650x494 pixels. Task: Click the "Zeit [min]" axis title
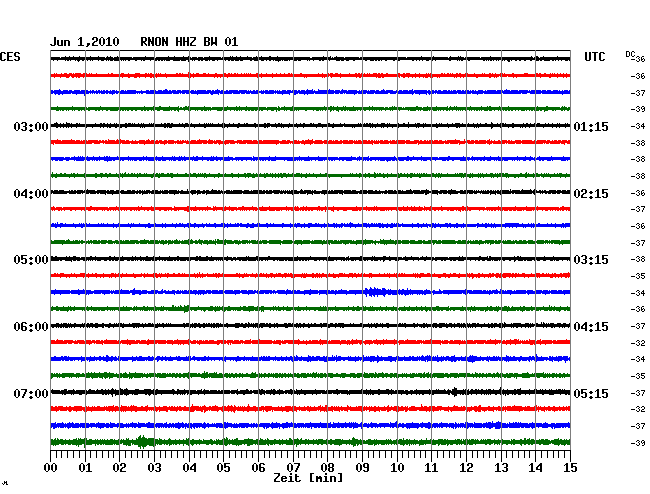point(308,478)
